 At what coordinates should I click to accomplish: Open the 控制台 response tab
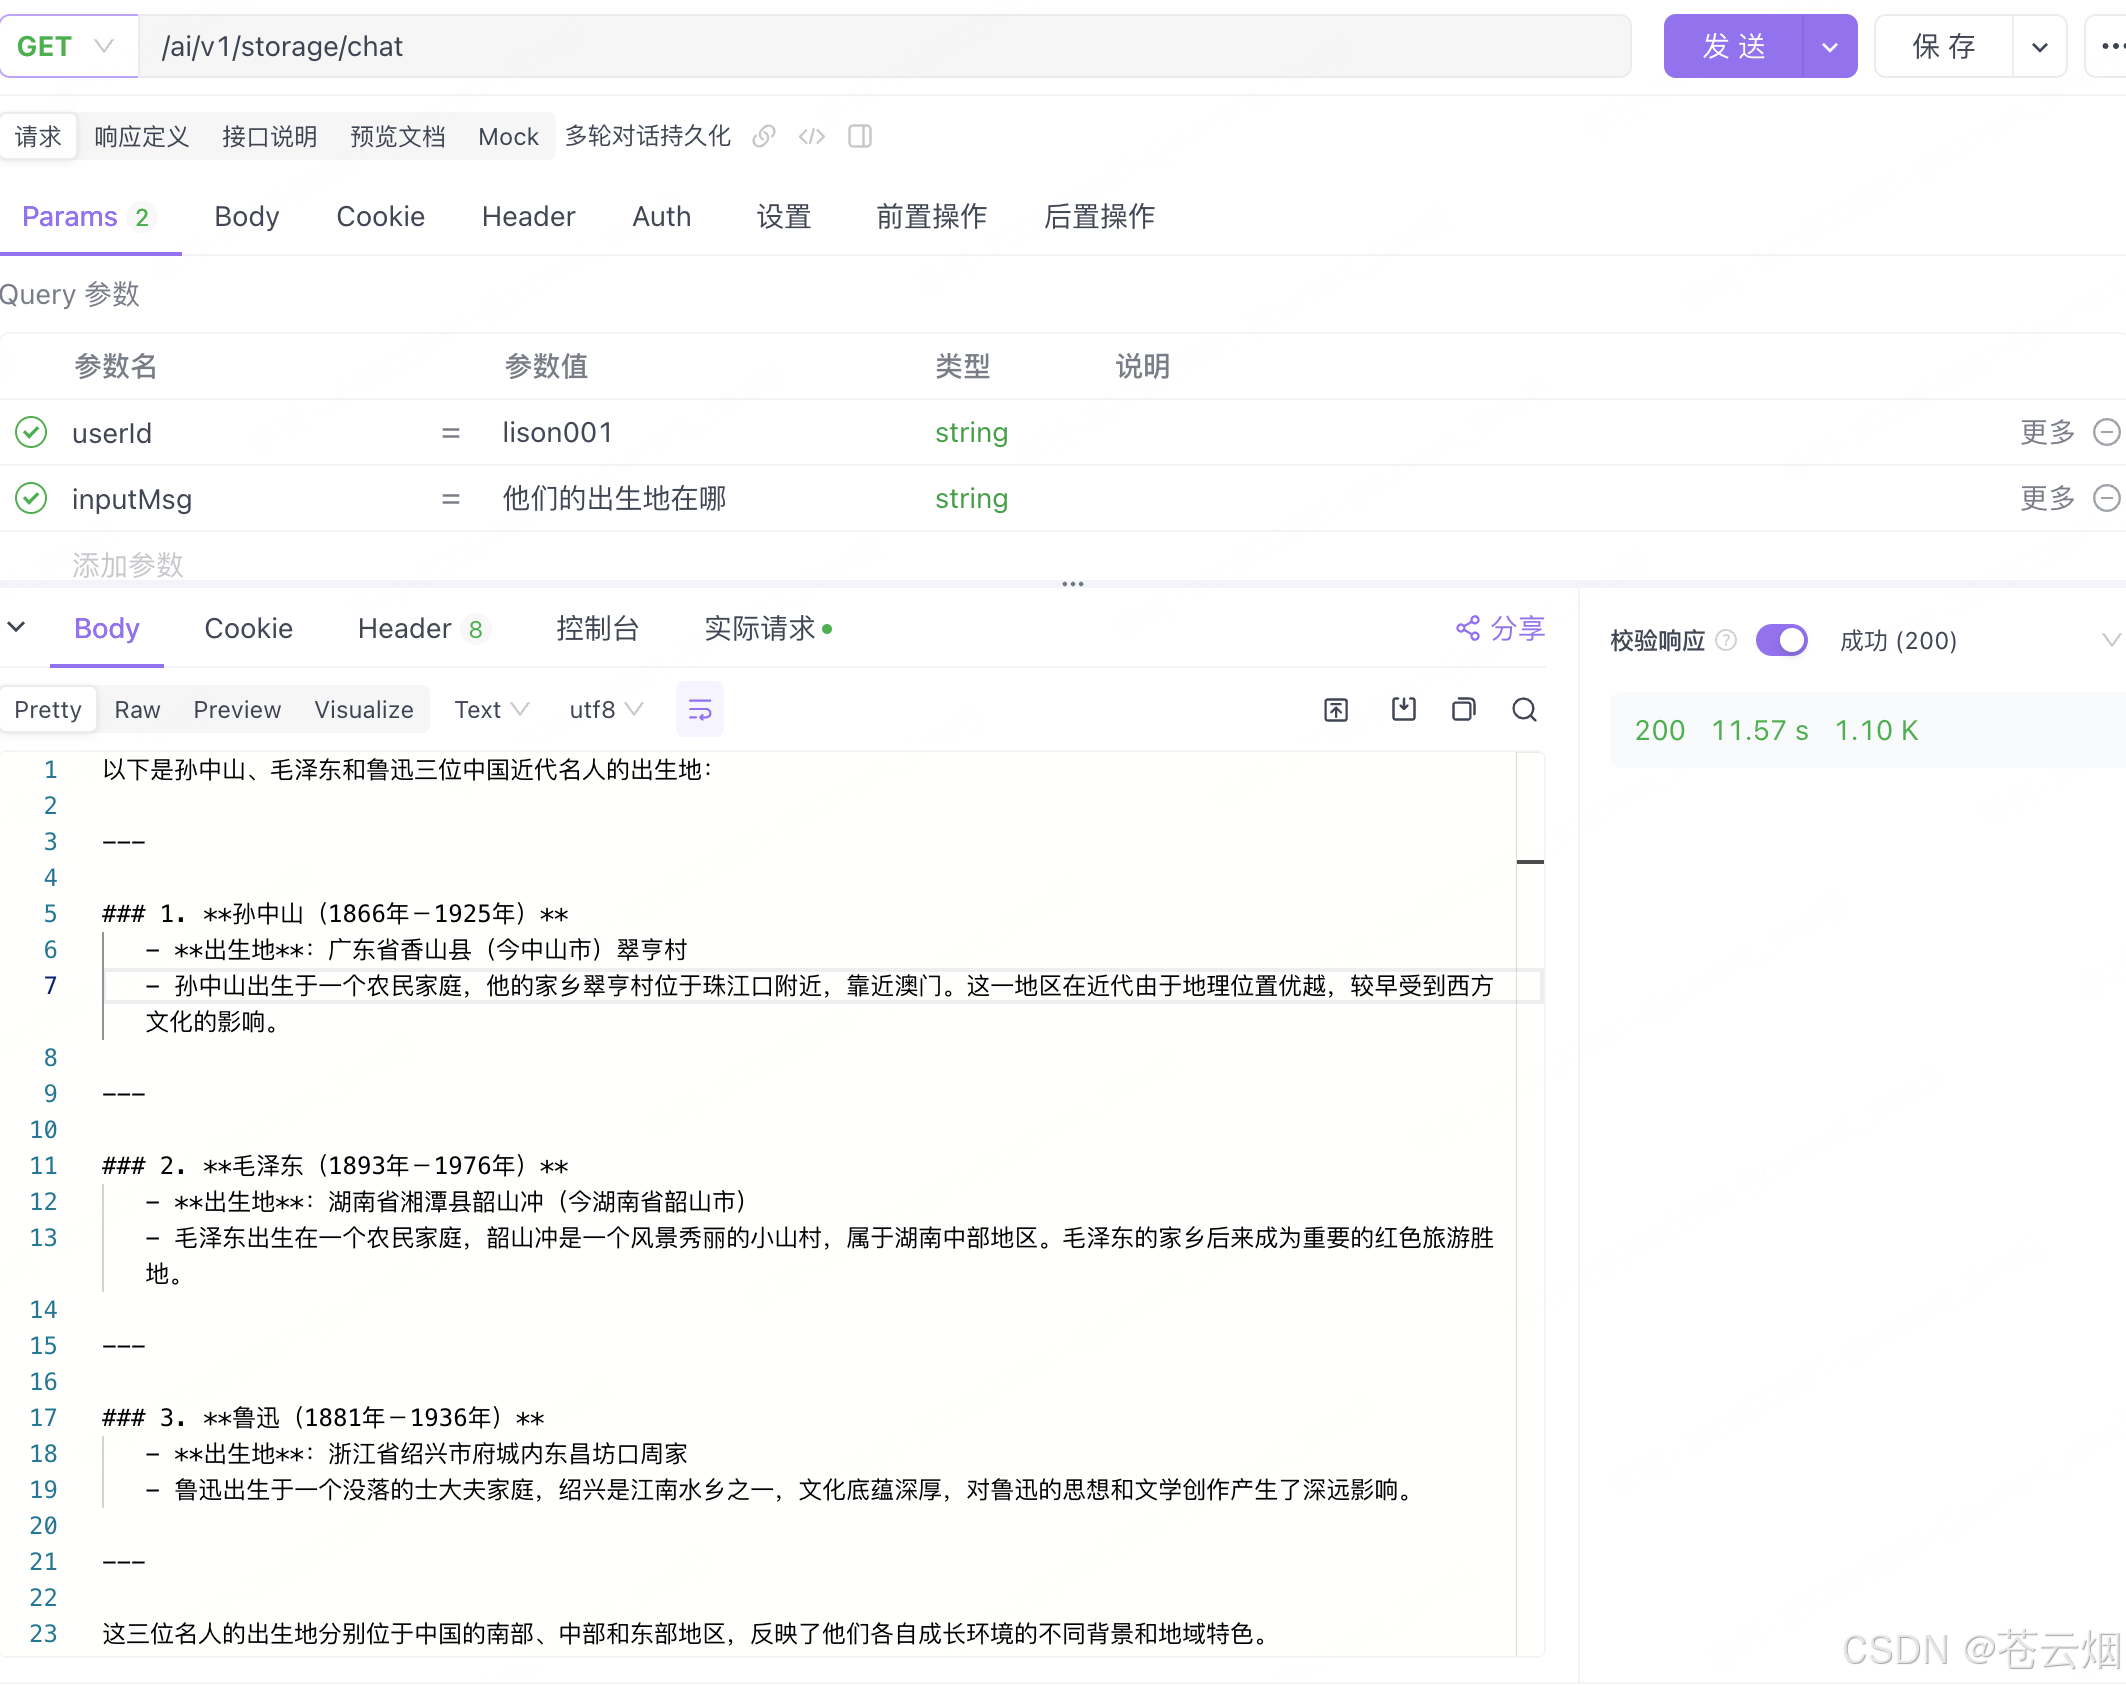point(597,628)
